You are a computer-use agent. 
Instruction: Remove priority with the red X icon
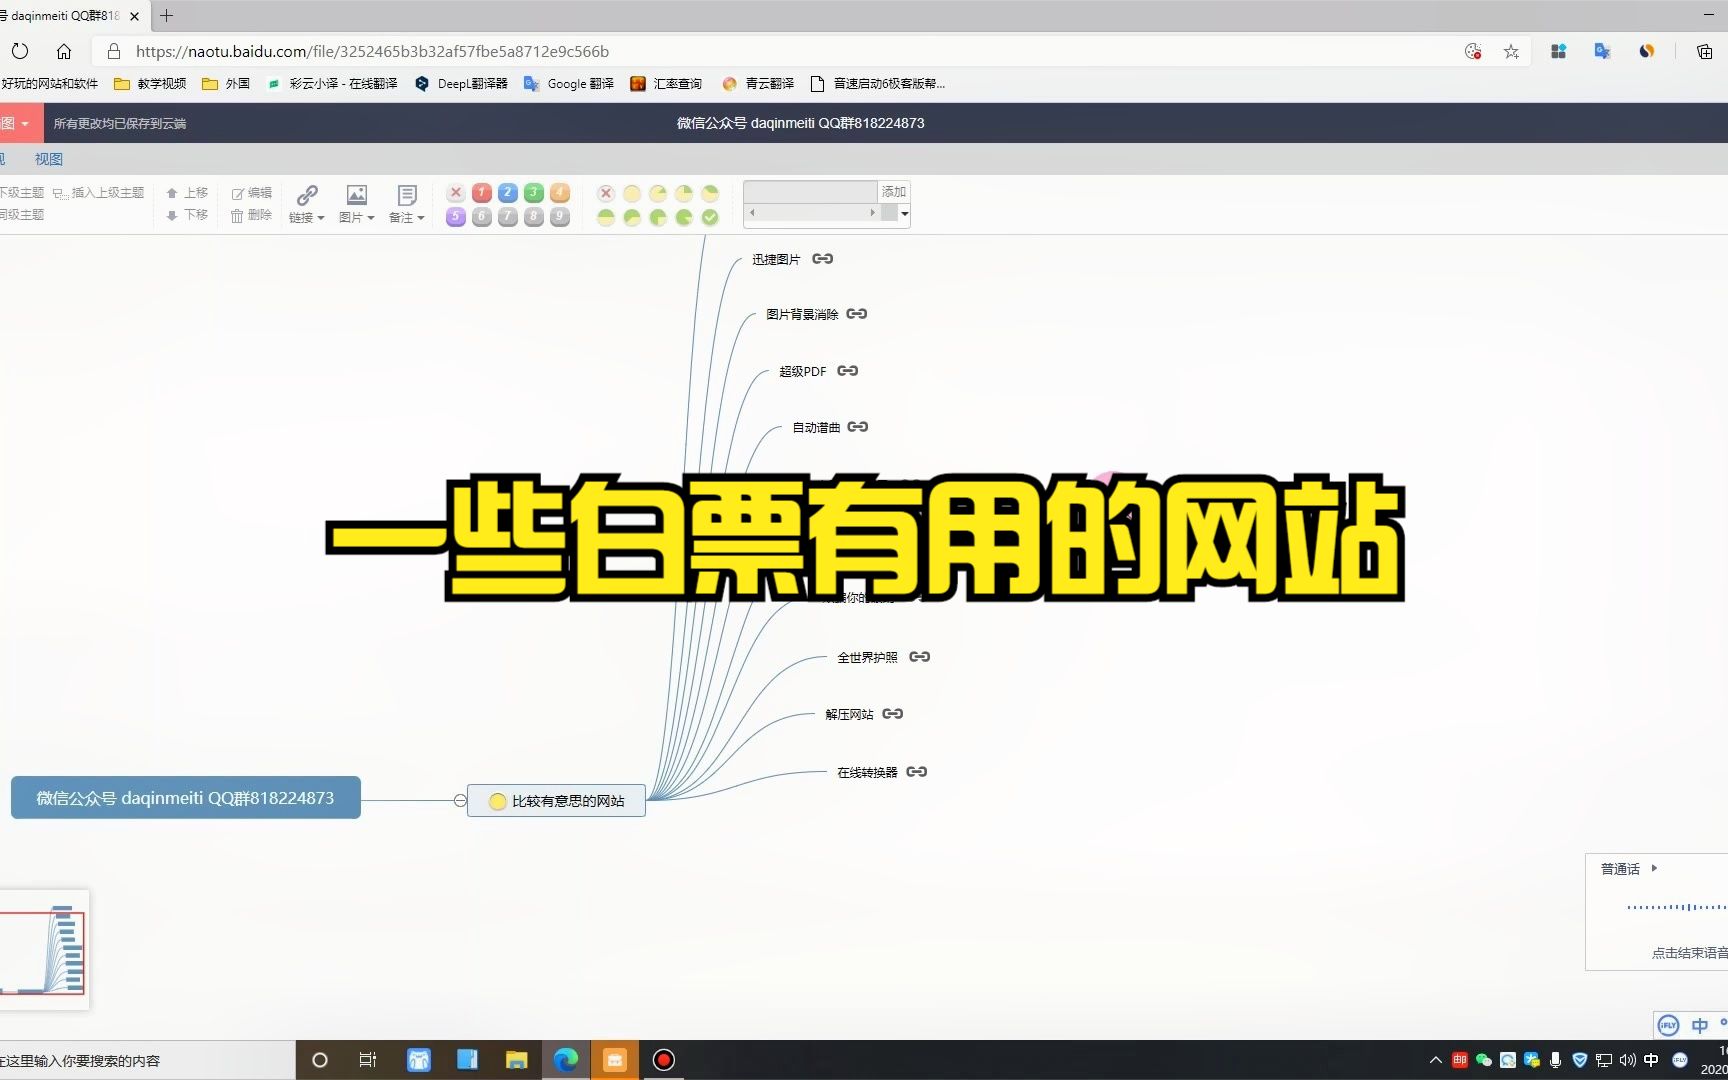[456, 192]
